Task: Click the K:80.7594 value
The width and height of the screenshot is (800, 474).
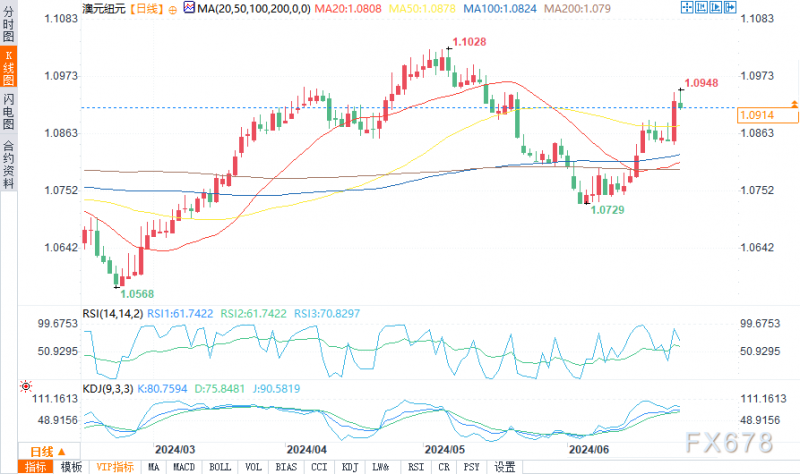Action: point(162,389)
